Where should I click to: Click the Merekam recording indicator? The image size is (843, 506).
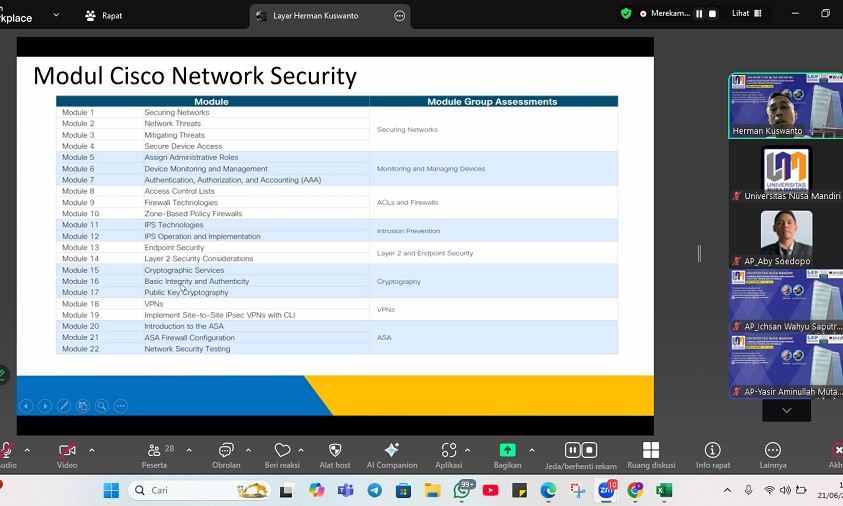click(665, 13)
